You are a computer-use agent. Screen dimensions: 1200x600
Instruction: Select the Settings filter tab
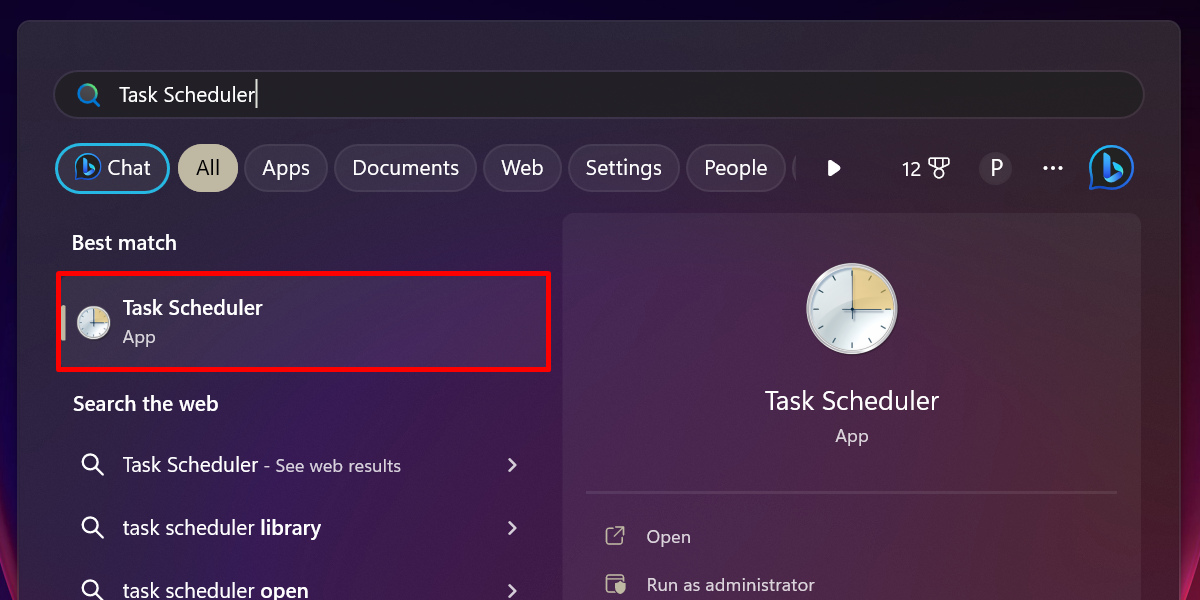point(623,168)
